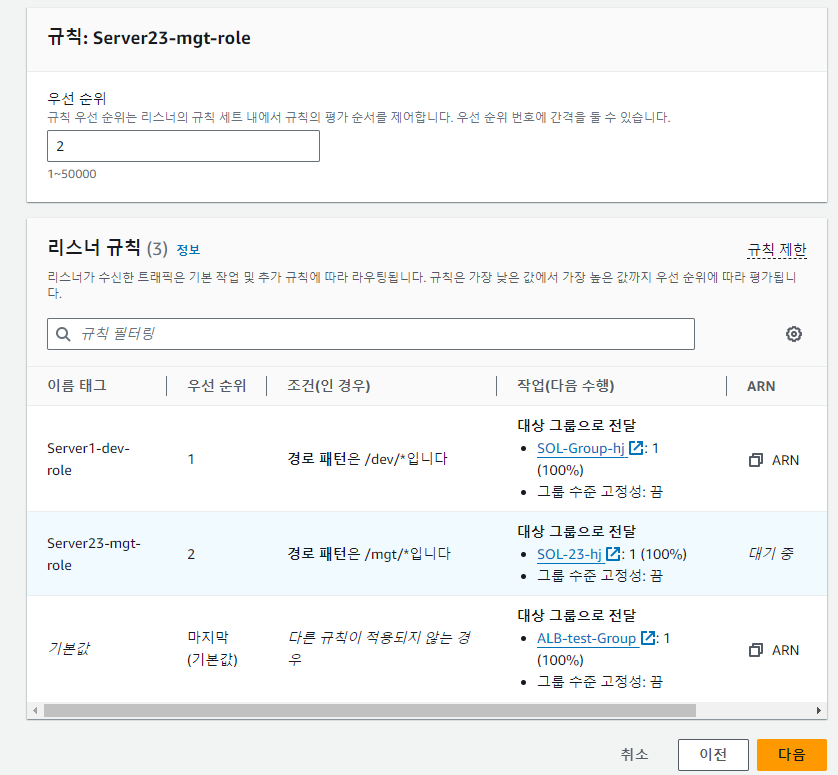Viewport: 838px width, 775px height.
Task: Click the 취소 (Cancel) button
Action: 634,755
